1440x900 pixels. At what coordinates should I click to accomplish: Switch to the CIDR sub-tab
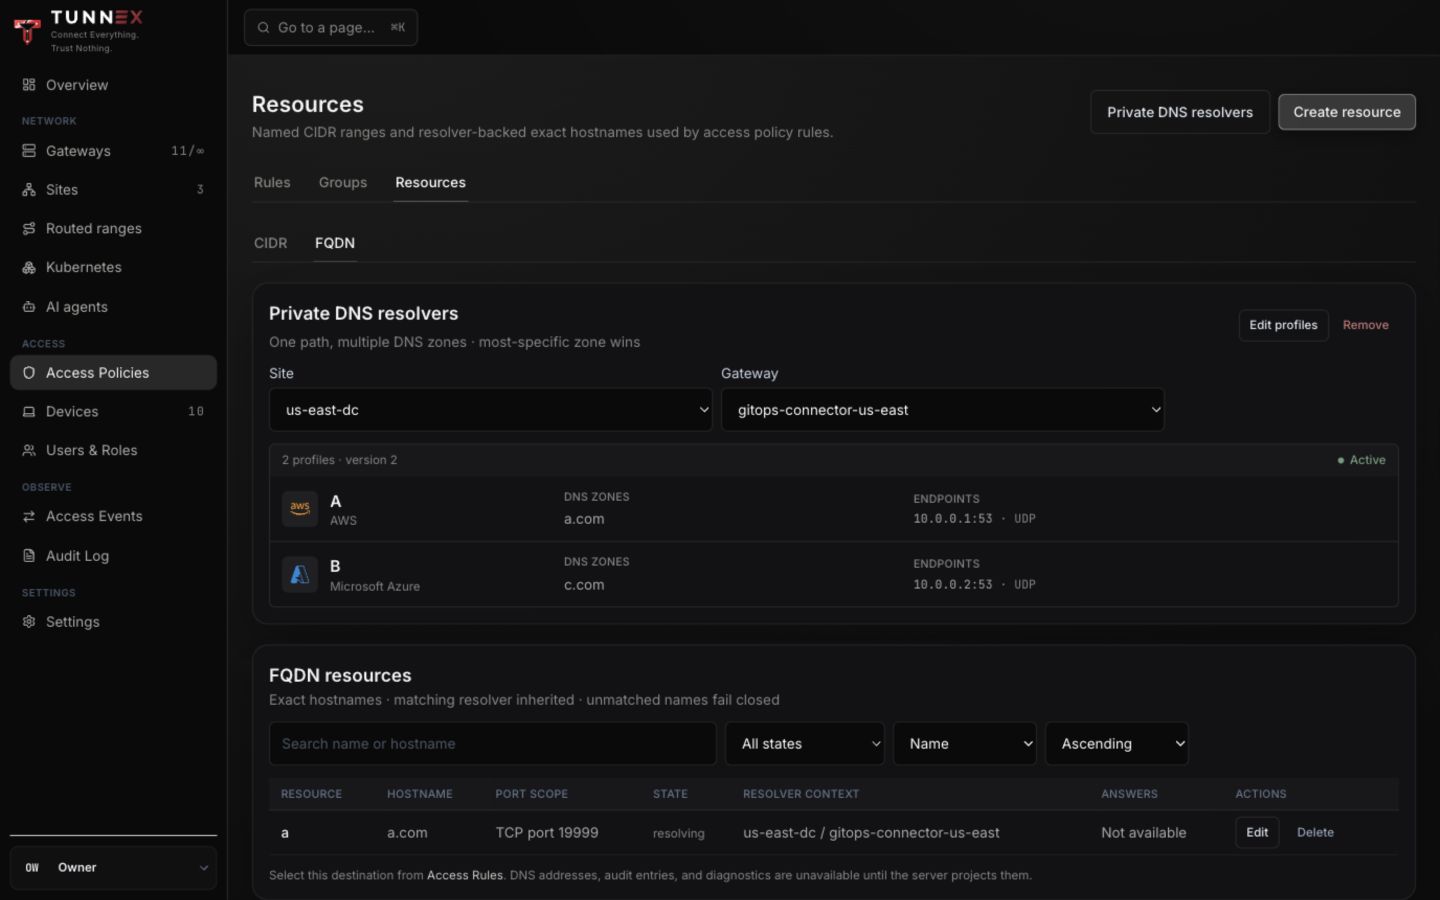tap(270, 243)
